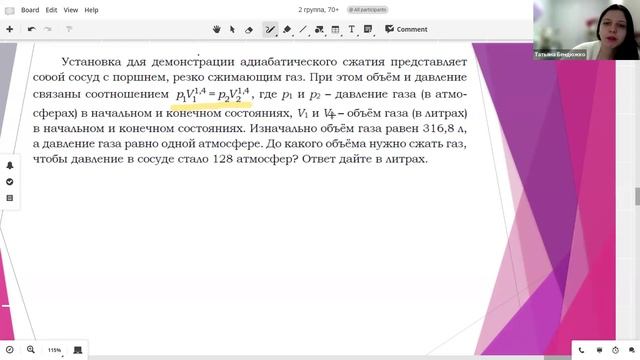Click the All participants badge
The width and height of the screenshot is (640, 360).
pos(368,10)
